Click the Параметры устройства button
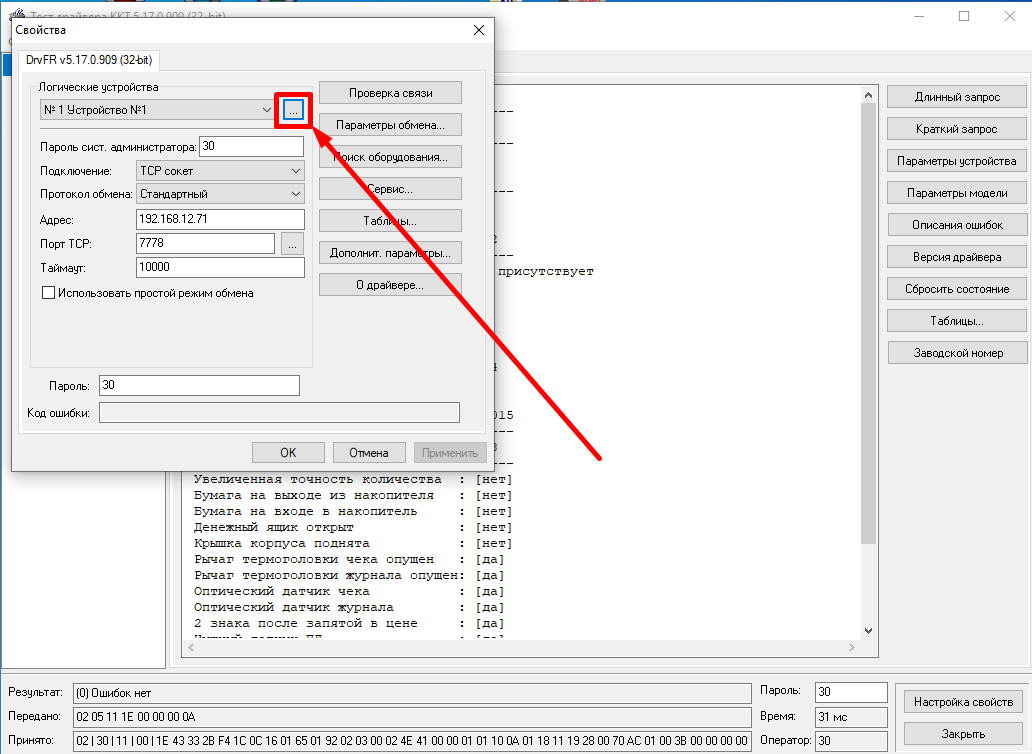The width and height of the screenshot is (1032, 754). [x=957, y=161]
